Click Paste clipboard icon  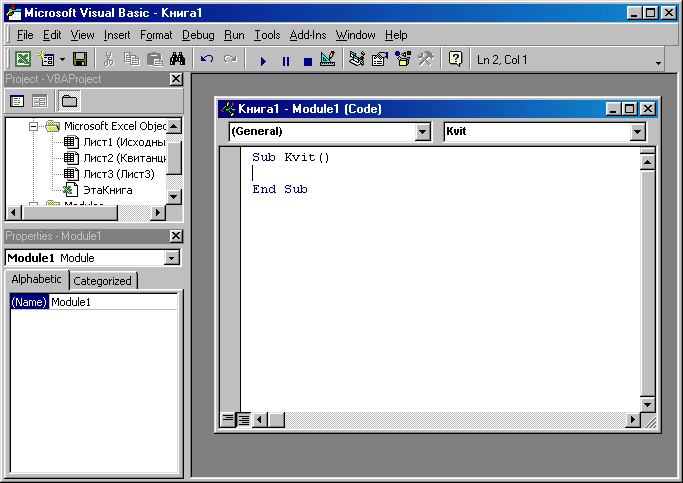click(154, 59)
